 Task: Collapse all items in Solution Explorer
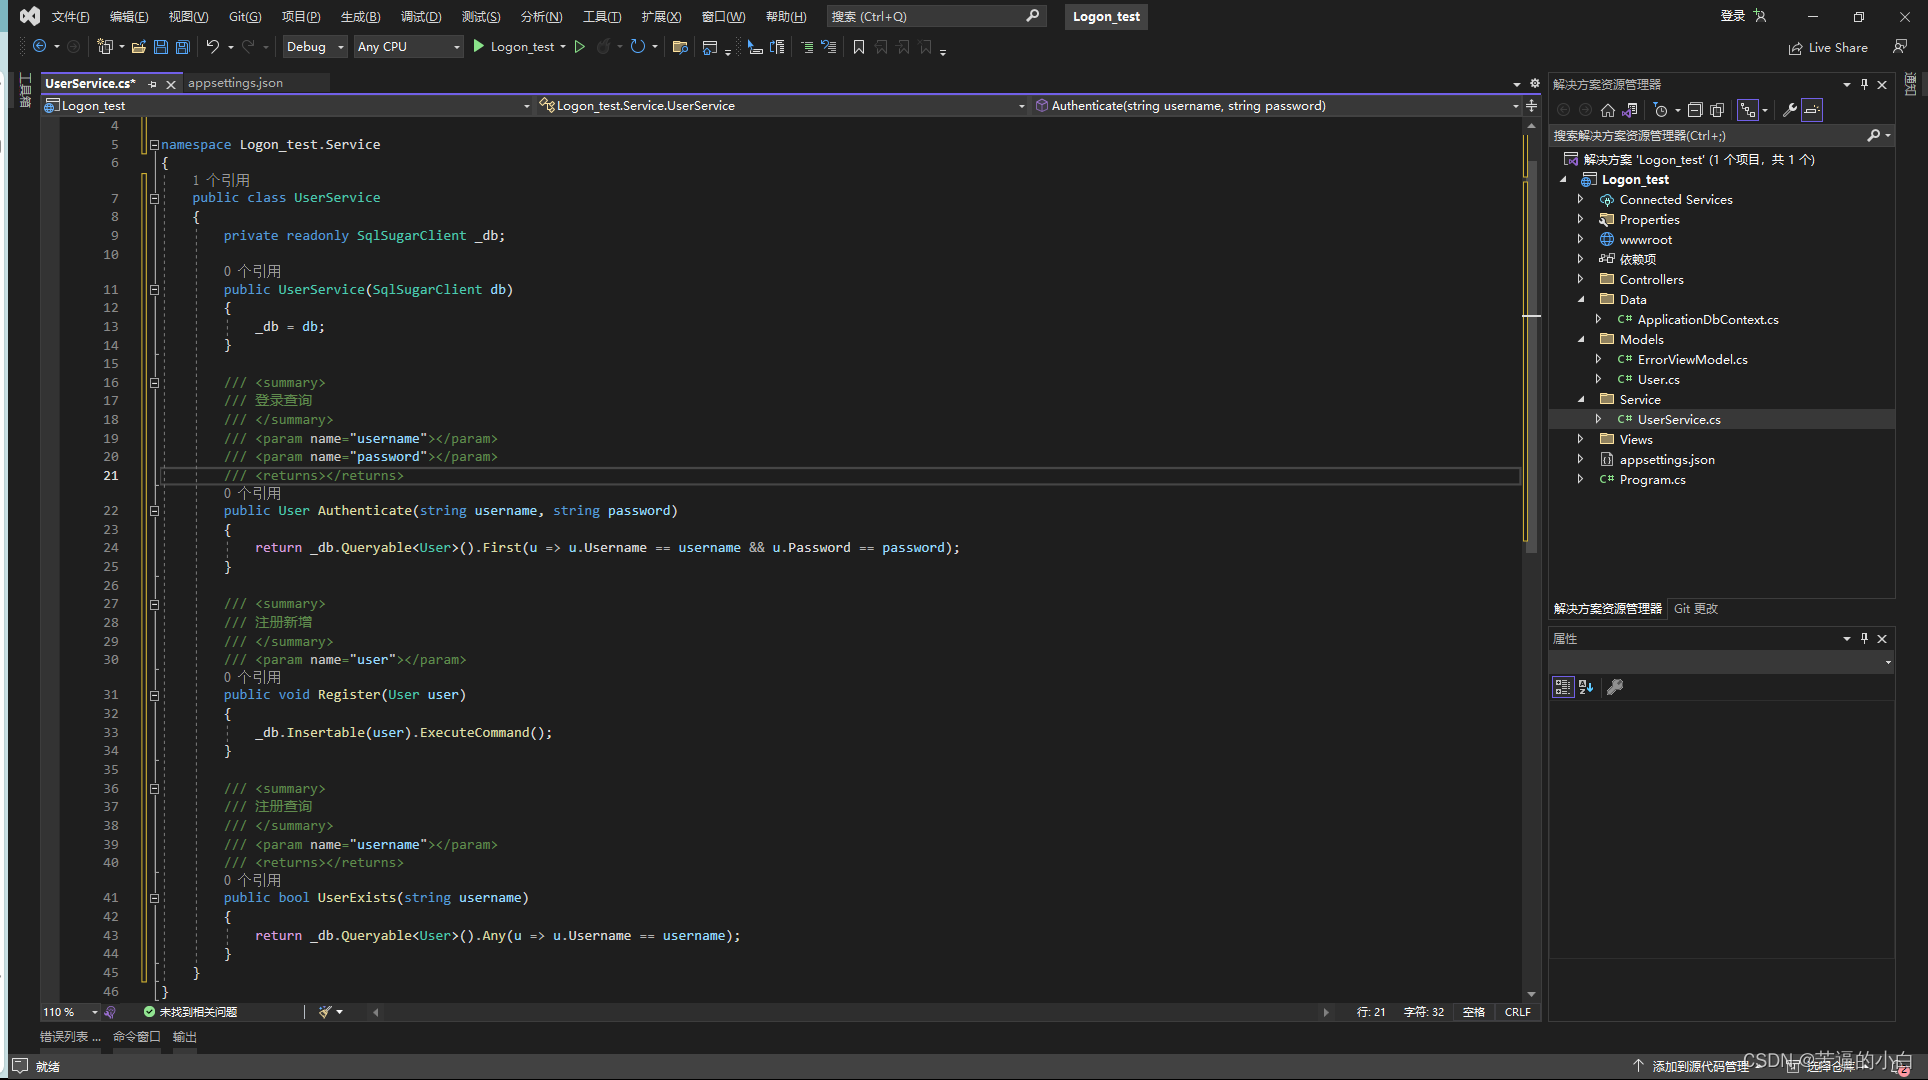coord(1695,110)
